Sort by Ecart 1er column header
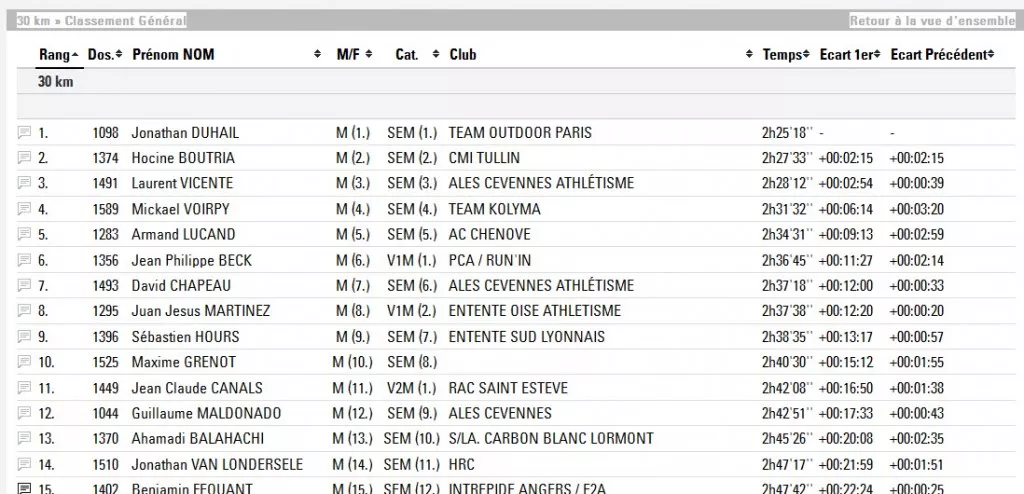Viewport: 1024px width, 494px height. coord(850,55)
